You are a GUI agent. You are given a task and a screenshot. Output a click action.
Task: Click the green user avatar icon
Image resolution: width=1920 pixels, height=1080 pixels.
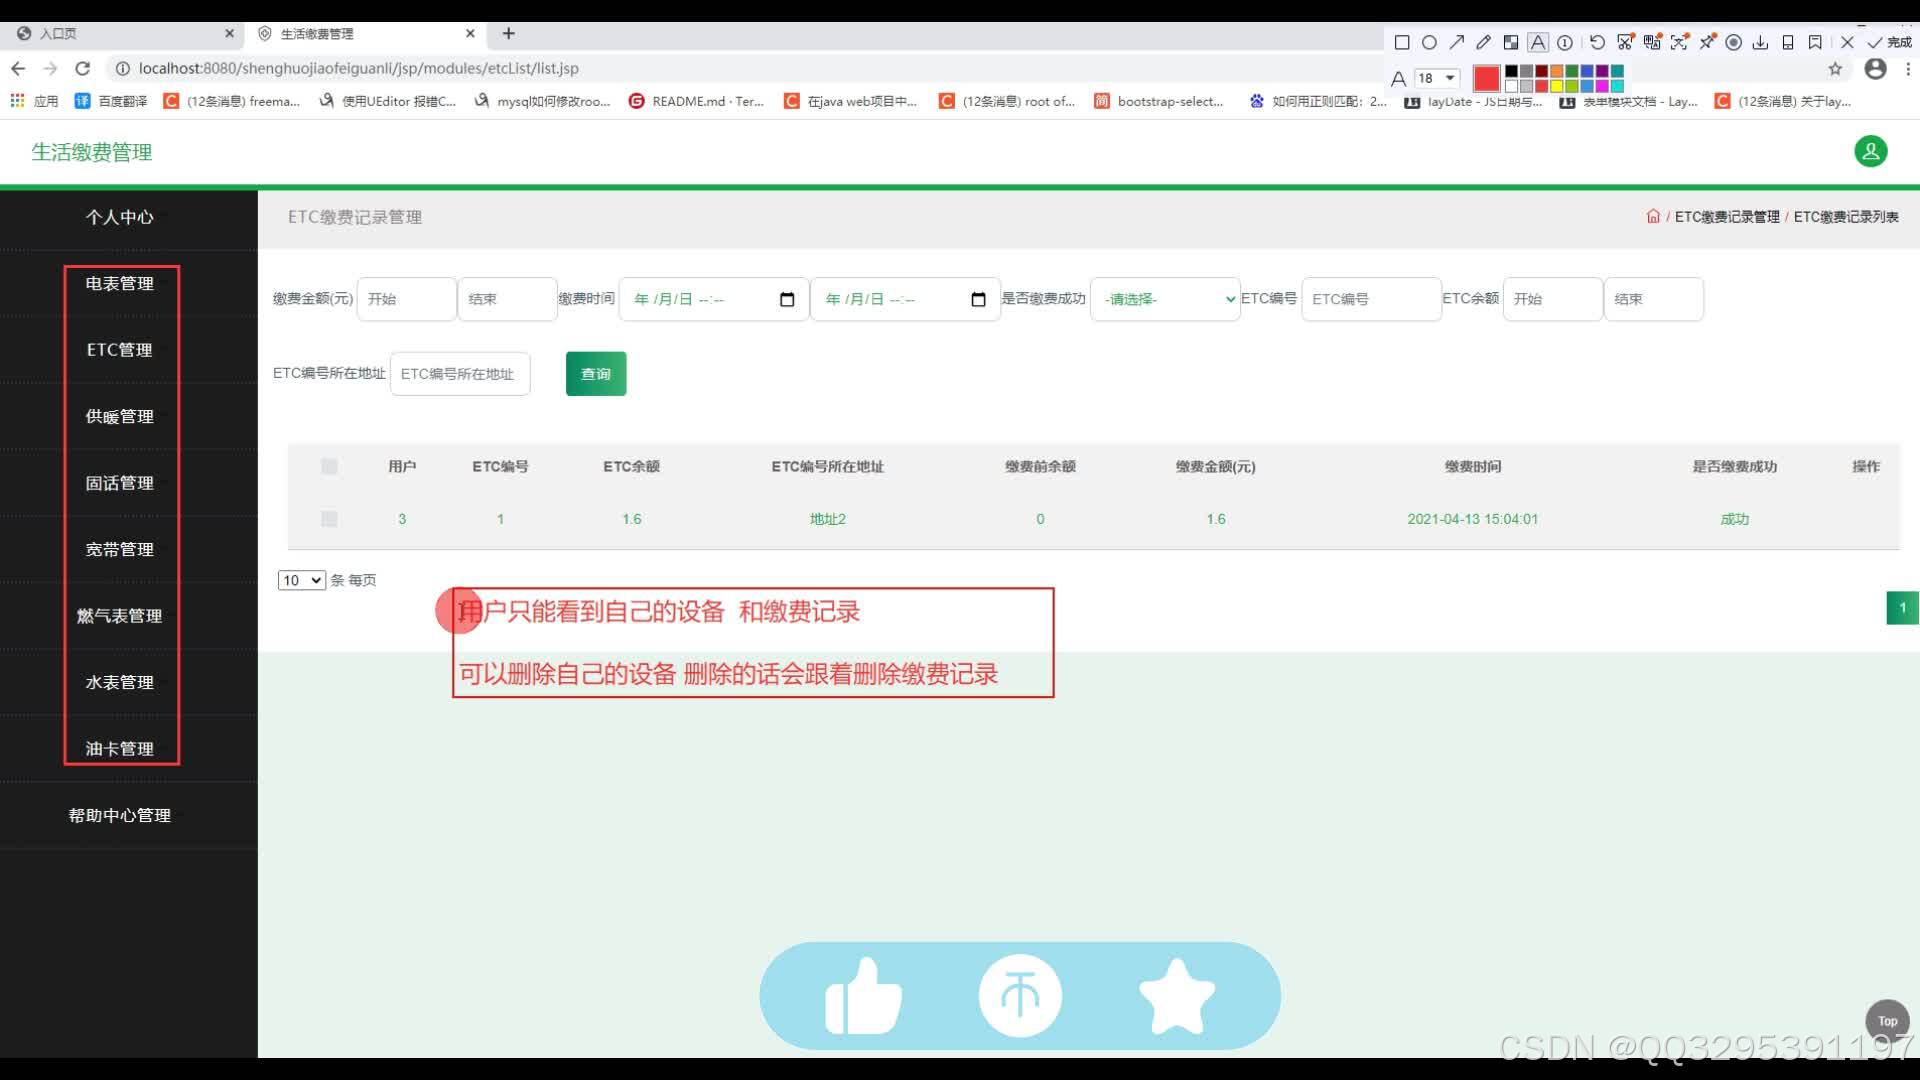coord(1870,151)
